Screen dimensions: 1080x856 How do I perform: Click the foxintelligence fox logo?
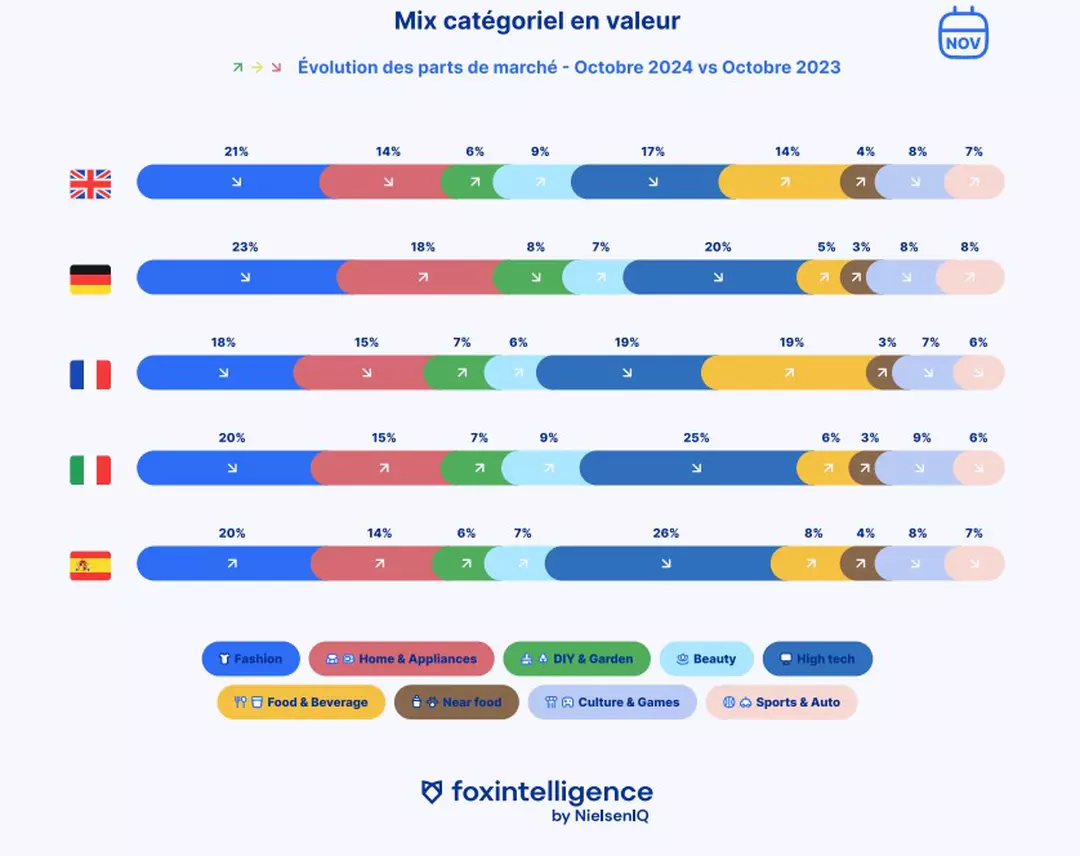[432, 792]
